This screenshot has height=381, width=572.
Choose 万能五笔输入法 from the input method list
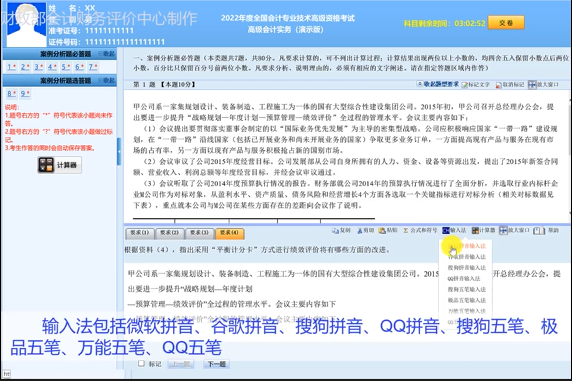tap(466, 311)
